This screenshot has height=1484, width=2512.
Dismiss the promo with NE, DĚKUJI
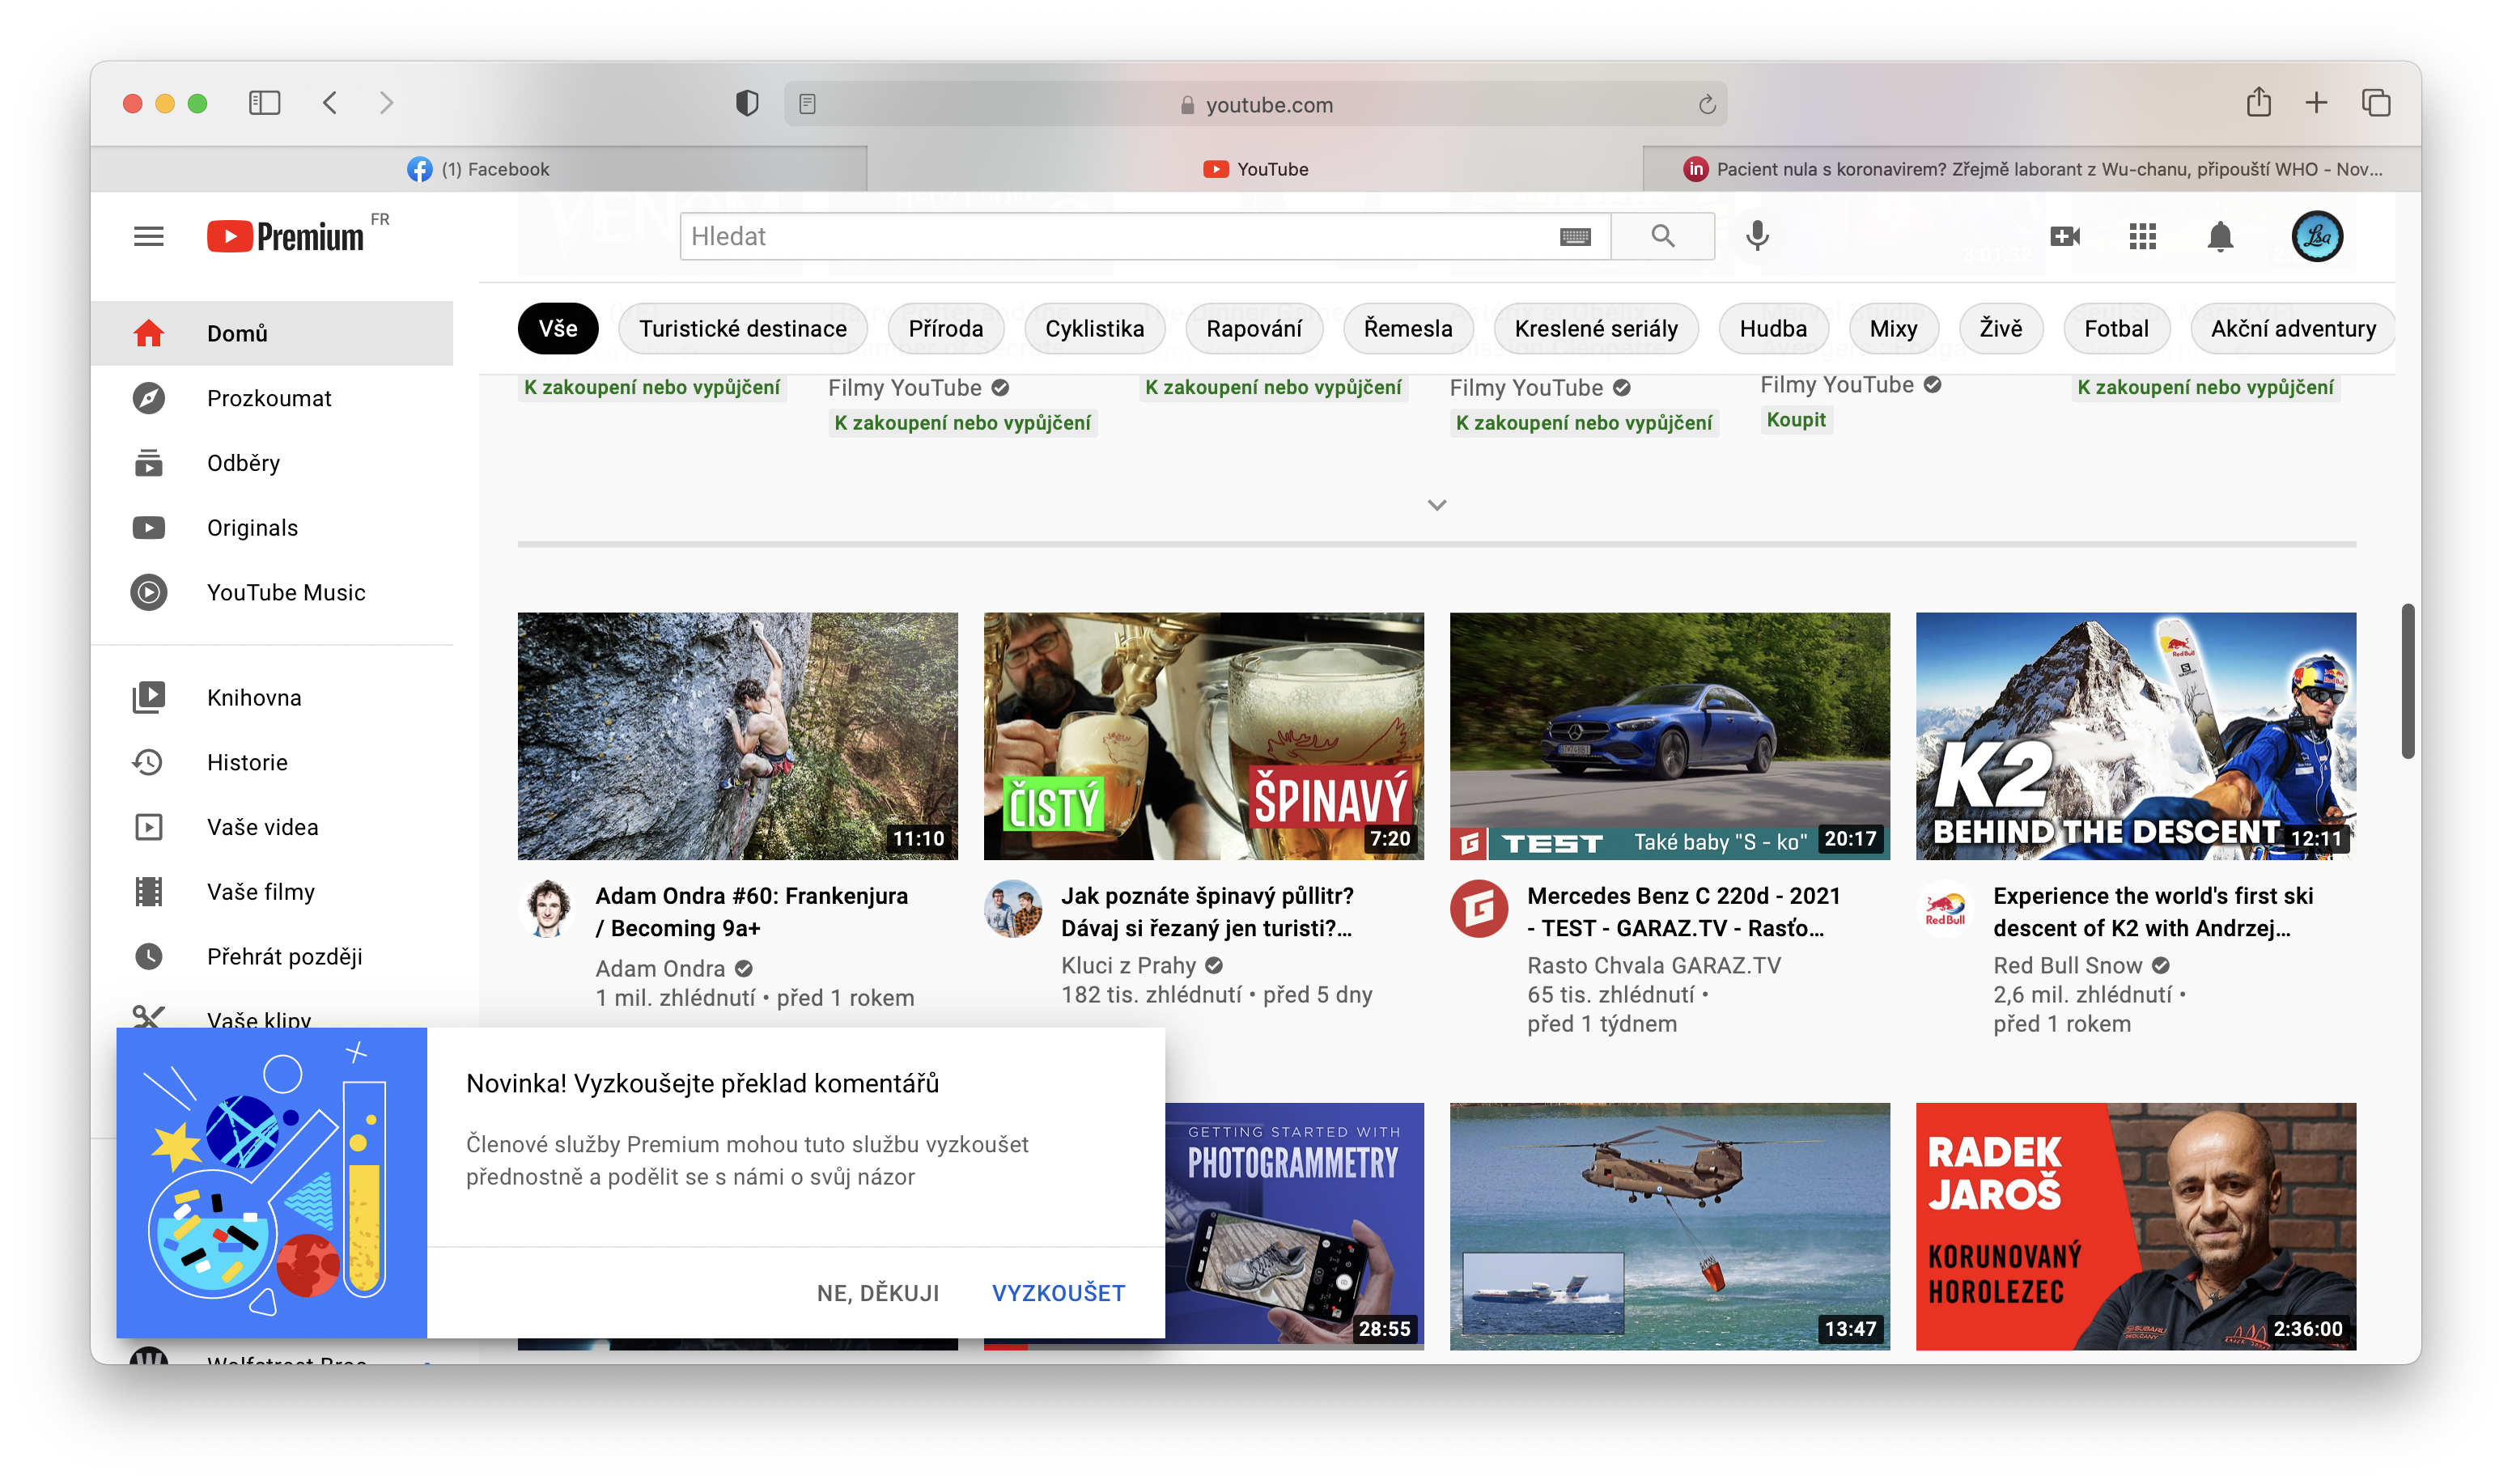[x=877, y=1293]
